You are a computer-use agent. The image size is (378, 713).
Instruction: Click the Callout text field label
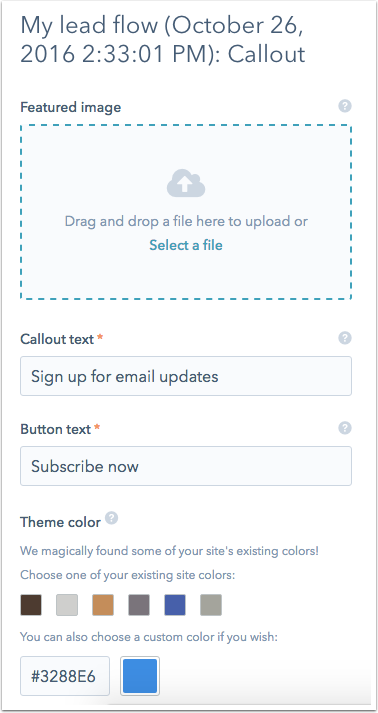(57, 339)
